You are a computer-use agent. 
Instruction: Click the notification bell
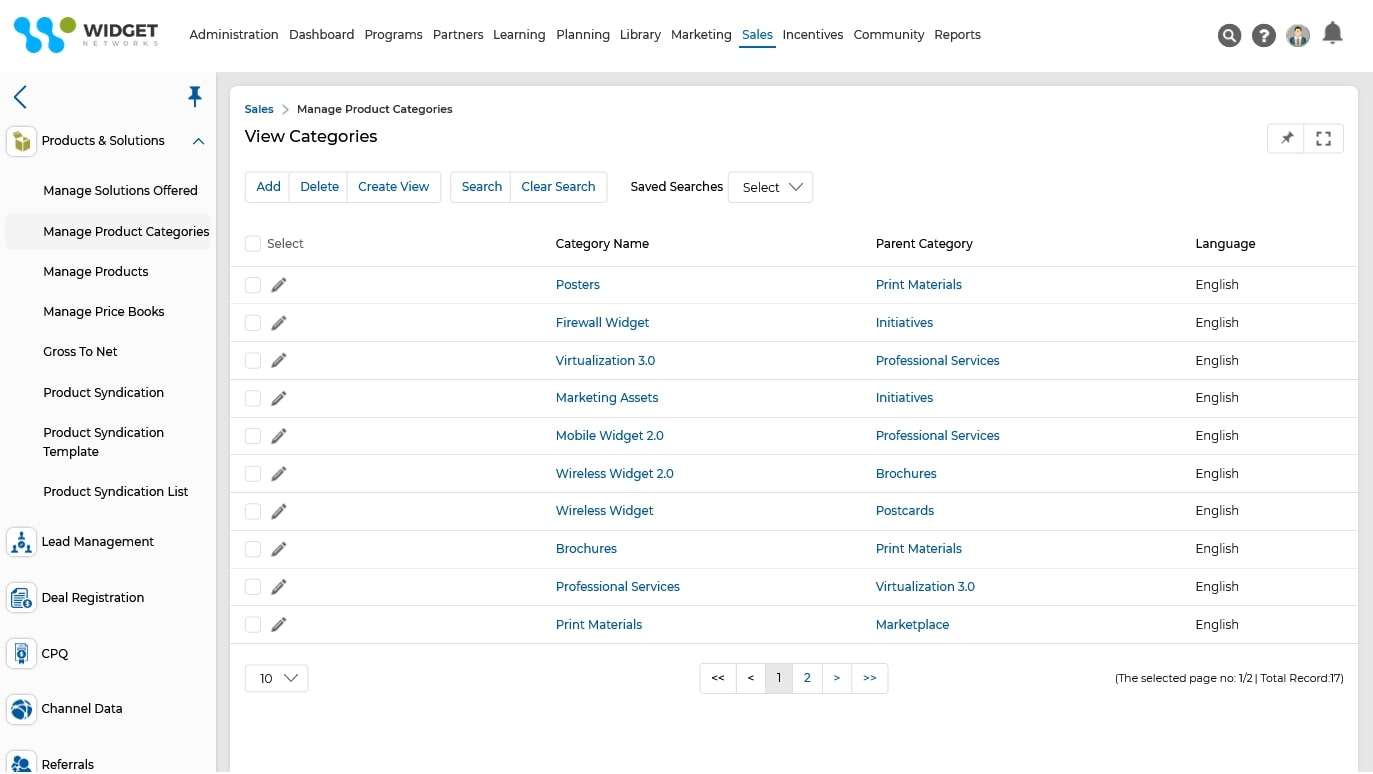[1332, 34]
